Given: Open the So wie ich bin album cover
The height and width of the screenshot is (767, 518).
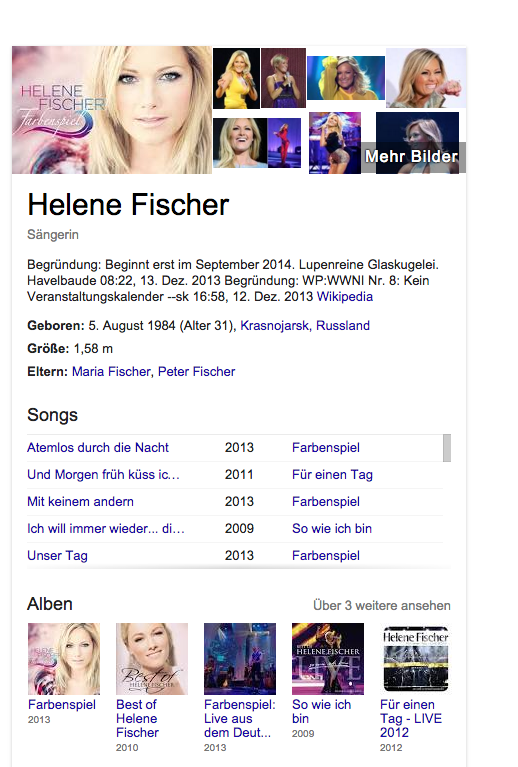Looking at the screenshot, I should (x=328, y=659).
